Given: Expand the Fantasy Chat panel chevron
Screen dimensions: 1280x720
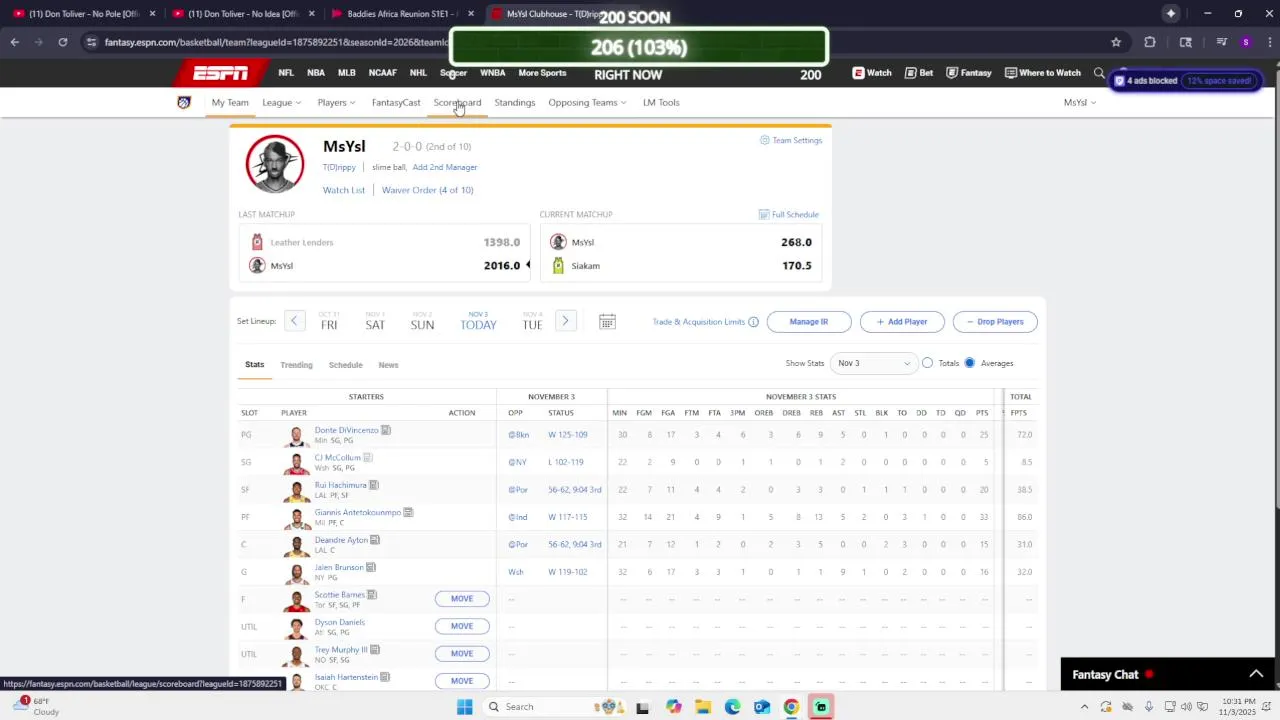Looking at the screenshot, I should [1256, 674].
